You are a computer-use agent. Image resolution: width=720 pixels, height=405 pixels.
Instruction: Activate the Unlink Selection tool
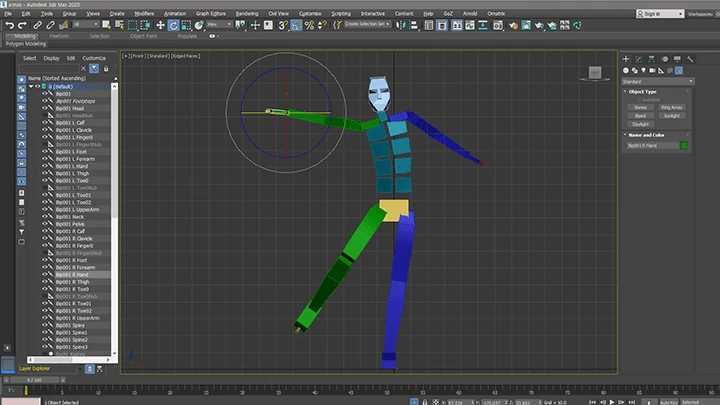tap(51, 25)
